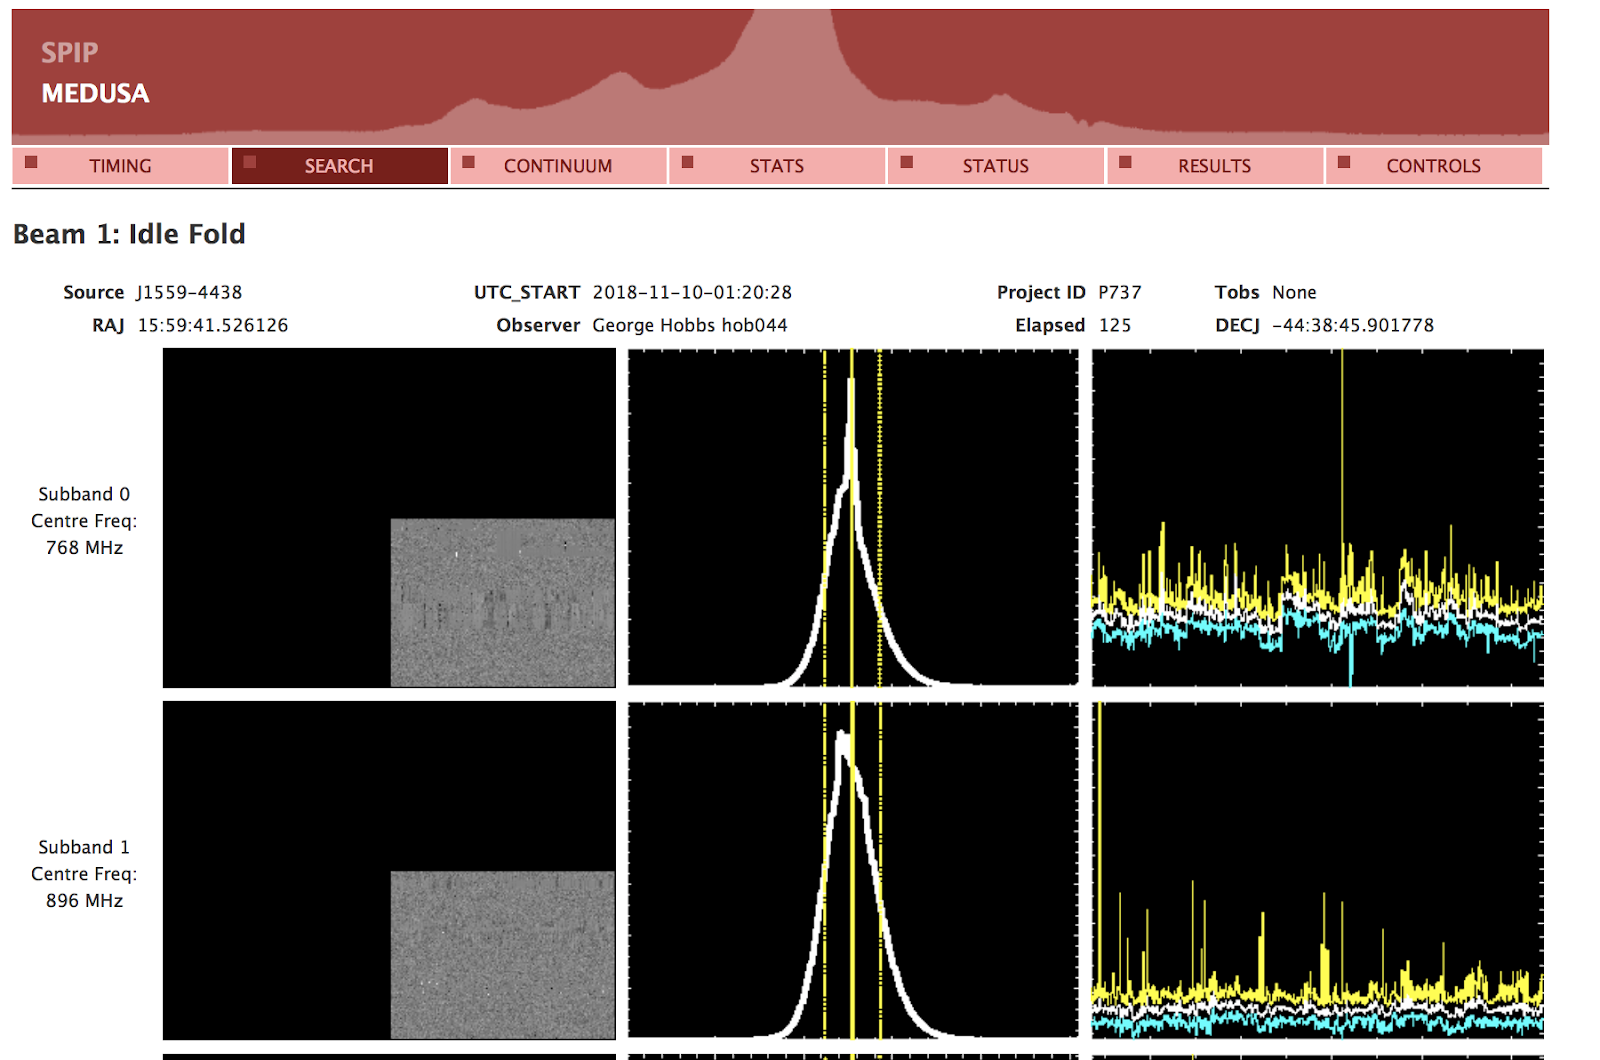The height and width of the screenshot is (1060, 1600).
Task: Click the Project ID value P737
Action: (1119, 292)
